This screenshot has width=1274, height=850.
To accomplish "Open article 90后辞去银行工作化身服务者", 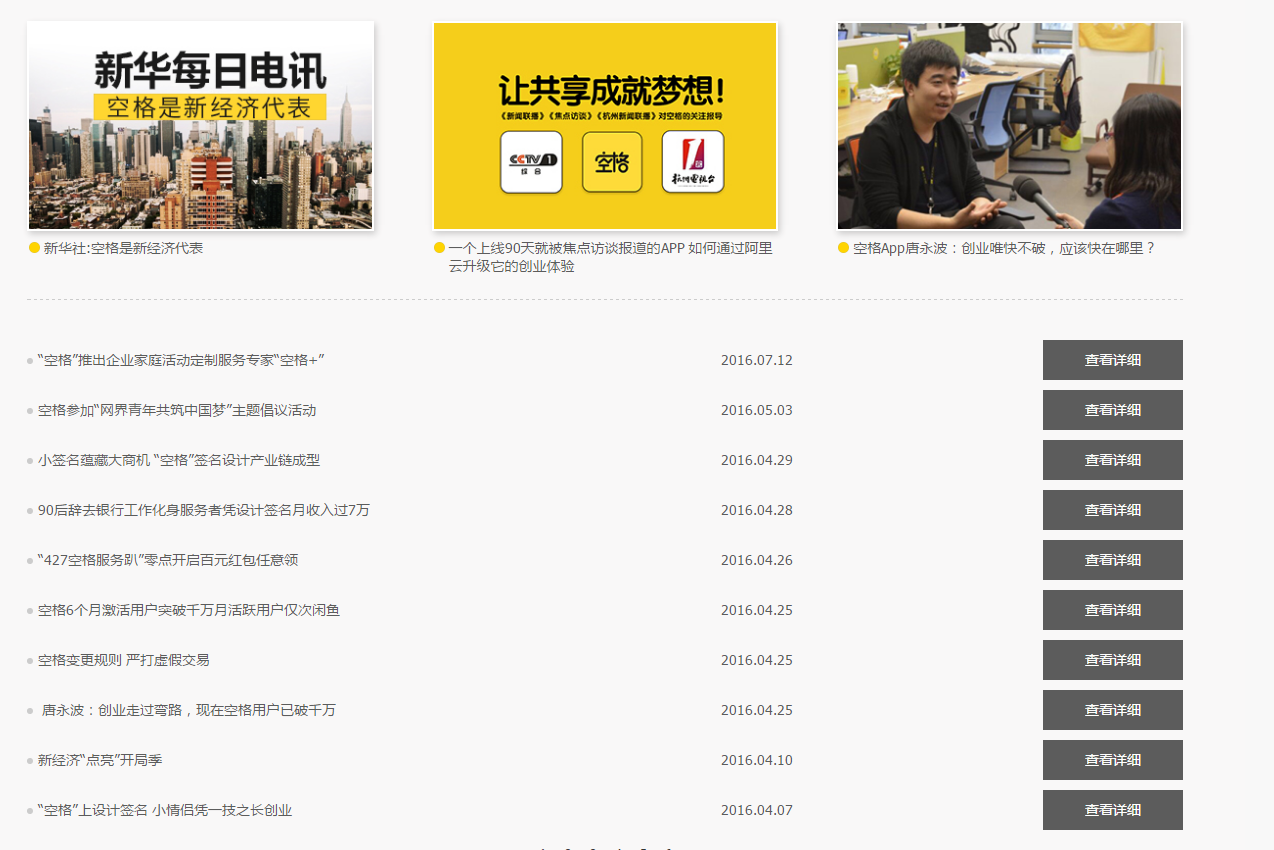I will pos(204,510).
